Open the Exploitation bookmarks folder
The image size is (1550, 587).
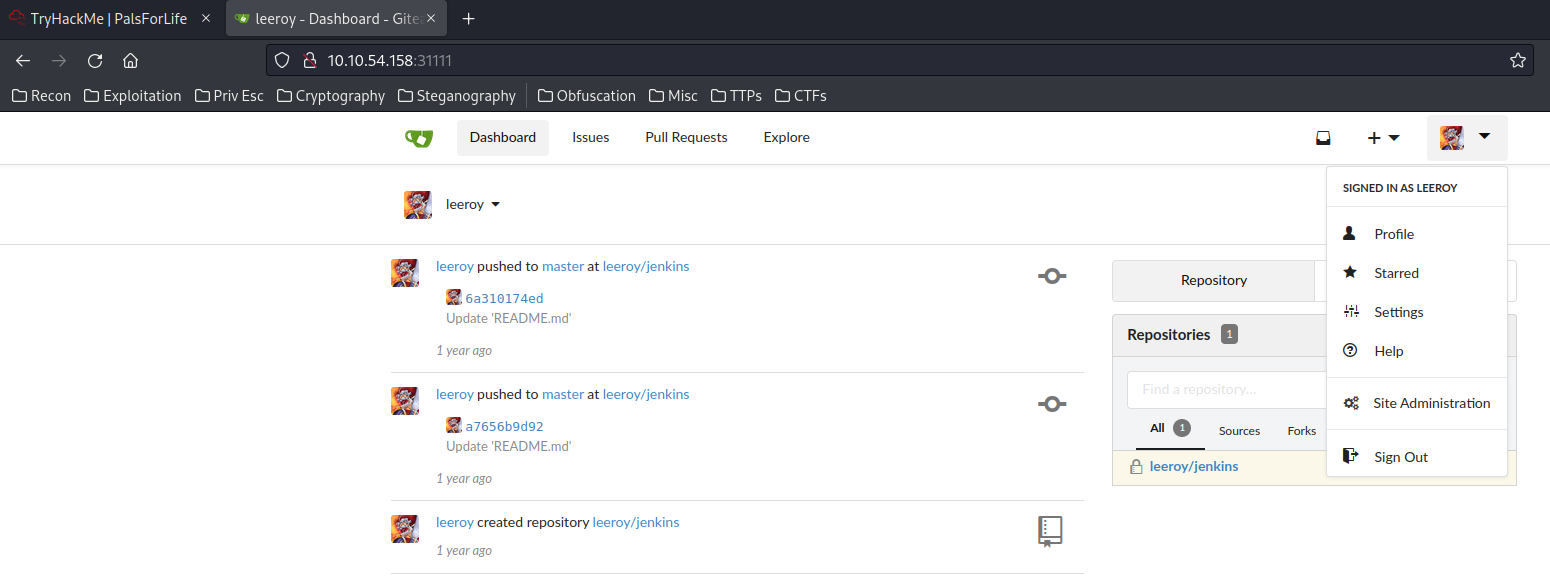coord(133,96)
